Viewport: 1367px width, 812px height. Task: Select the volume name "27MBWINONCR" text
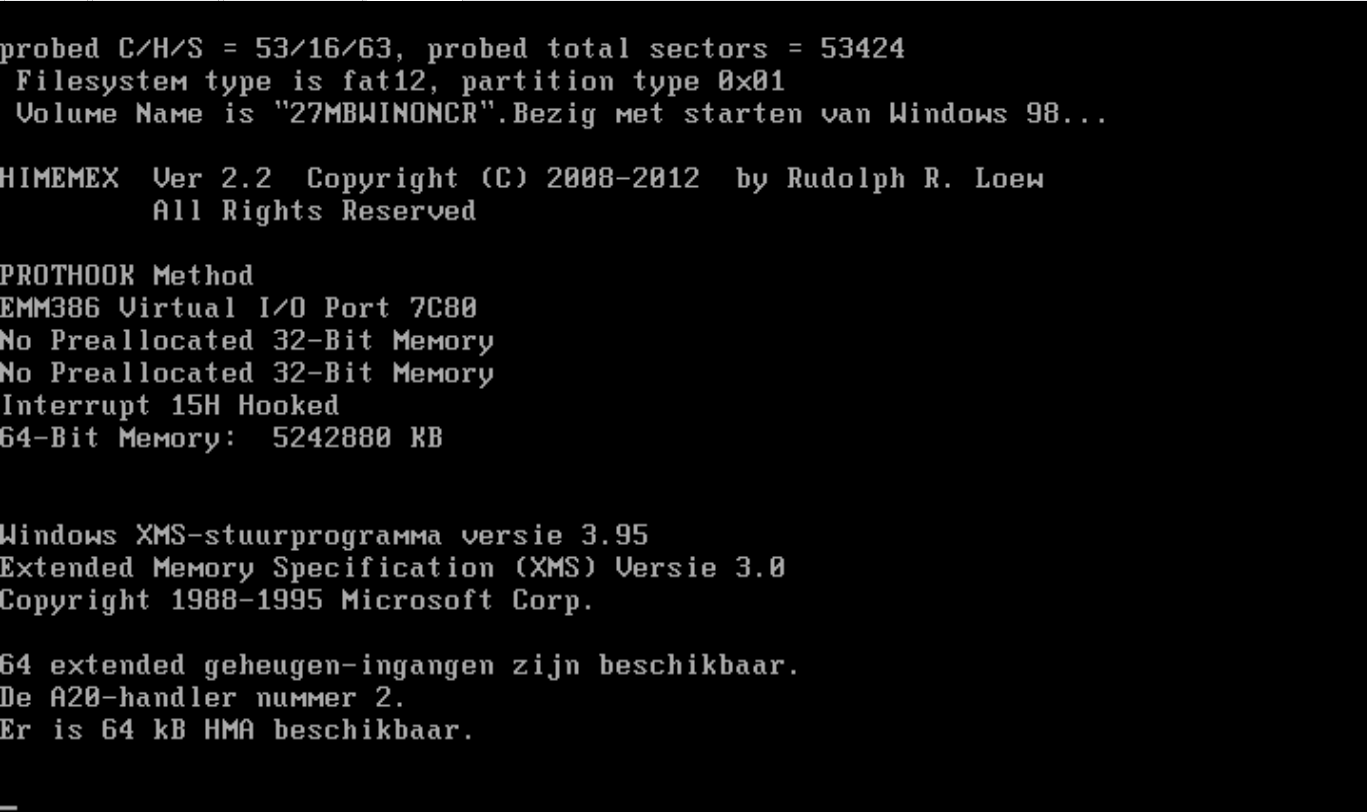coord(383,114)
